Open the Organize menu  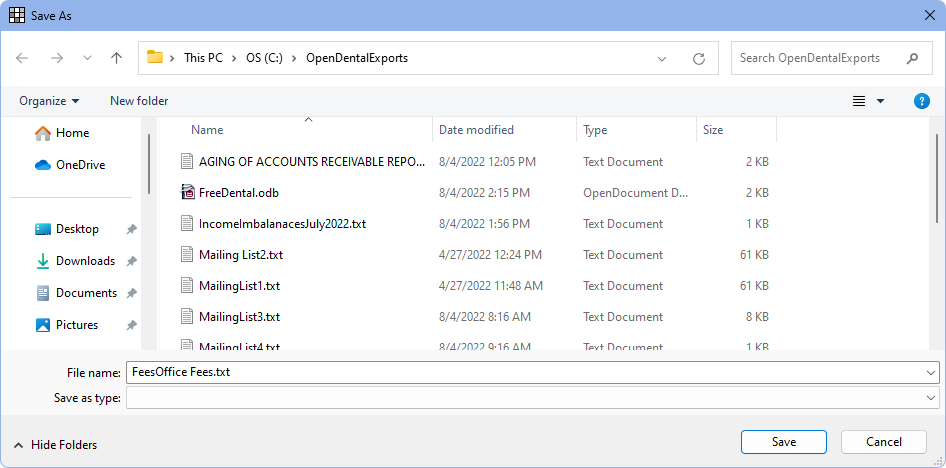49,101
